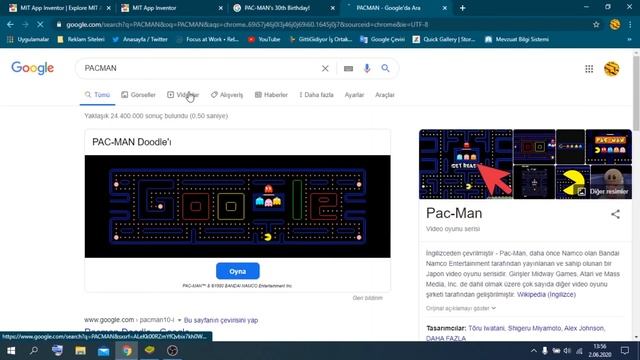Viewport: 640px width, 360px height.
Task: Click the 'Alex Johnson' link
Action: point(584,328)
